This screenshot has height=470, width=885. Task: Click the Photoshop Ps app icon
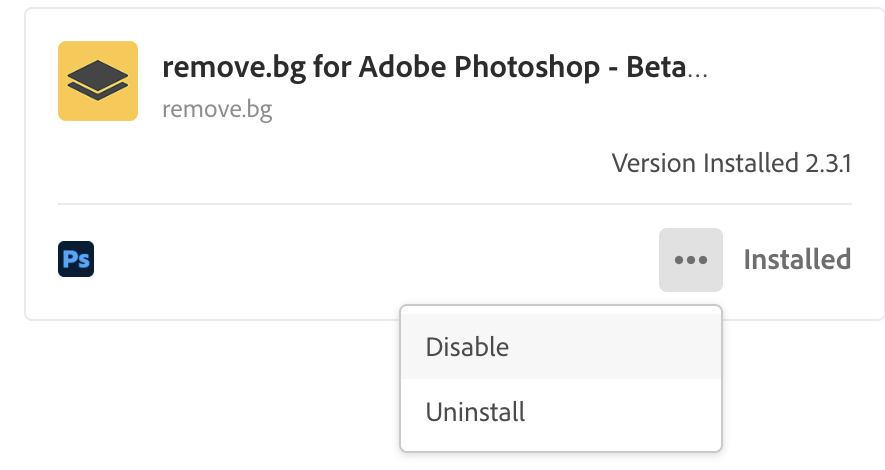coord(76,260)
